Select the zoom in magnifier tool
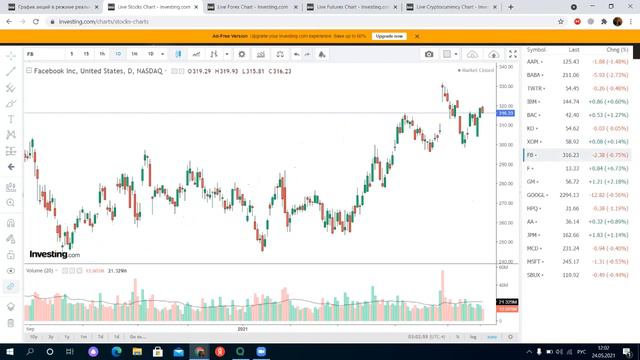 (x=11, y=203)
